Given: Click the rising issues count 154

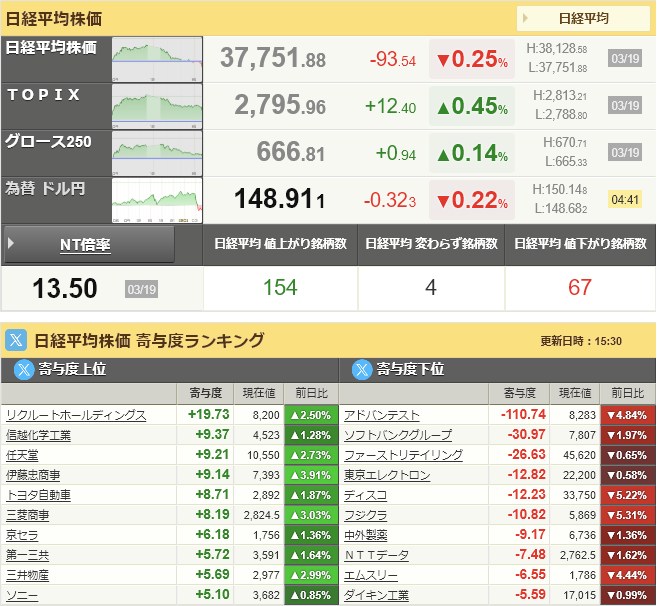Looking at the screenshot, I should [x=280, y=287].
